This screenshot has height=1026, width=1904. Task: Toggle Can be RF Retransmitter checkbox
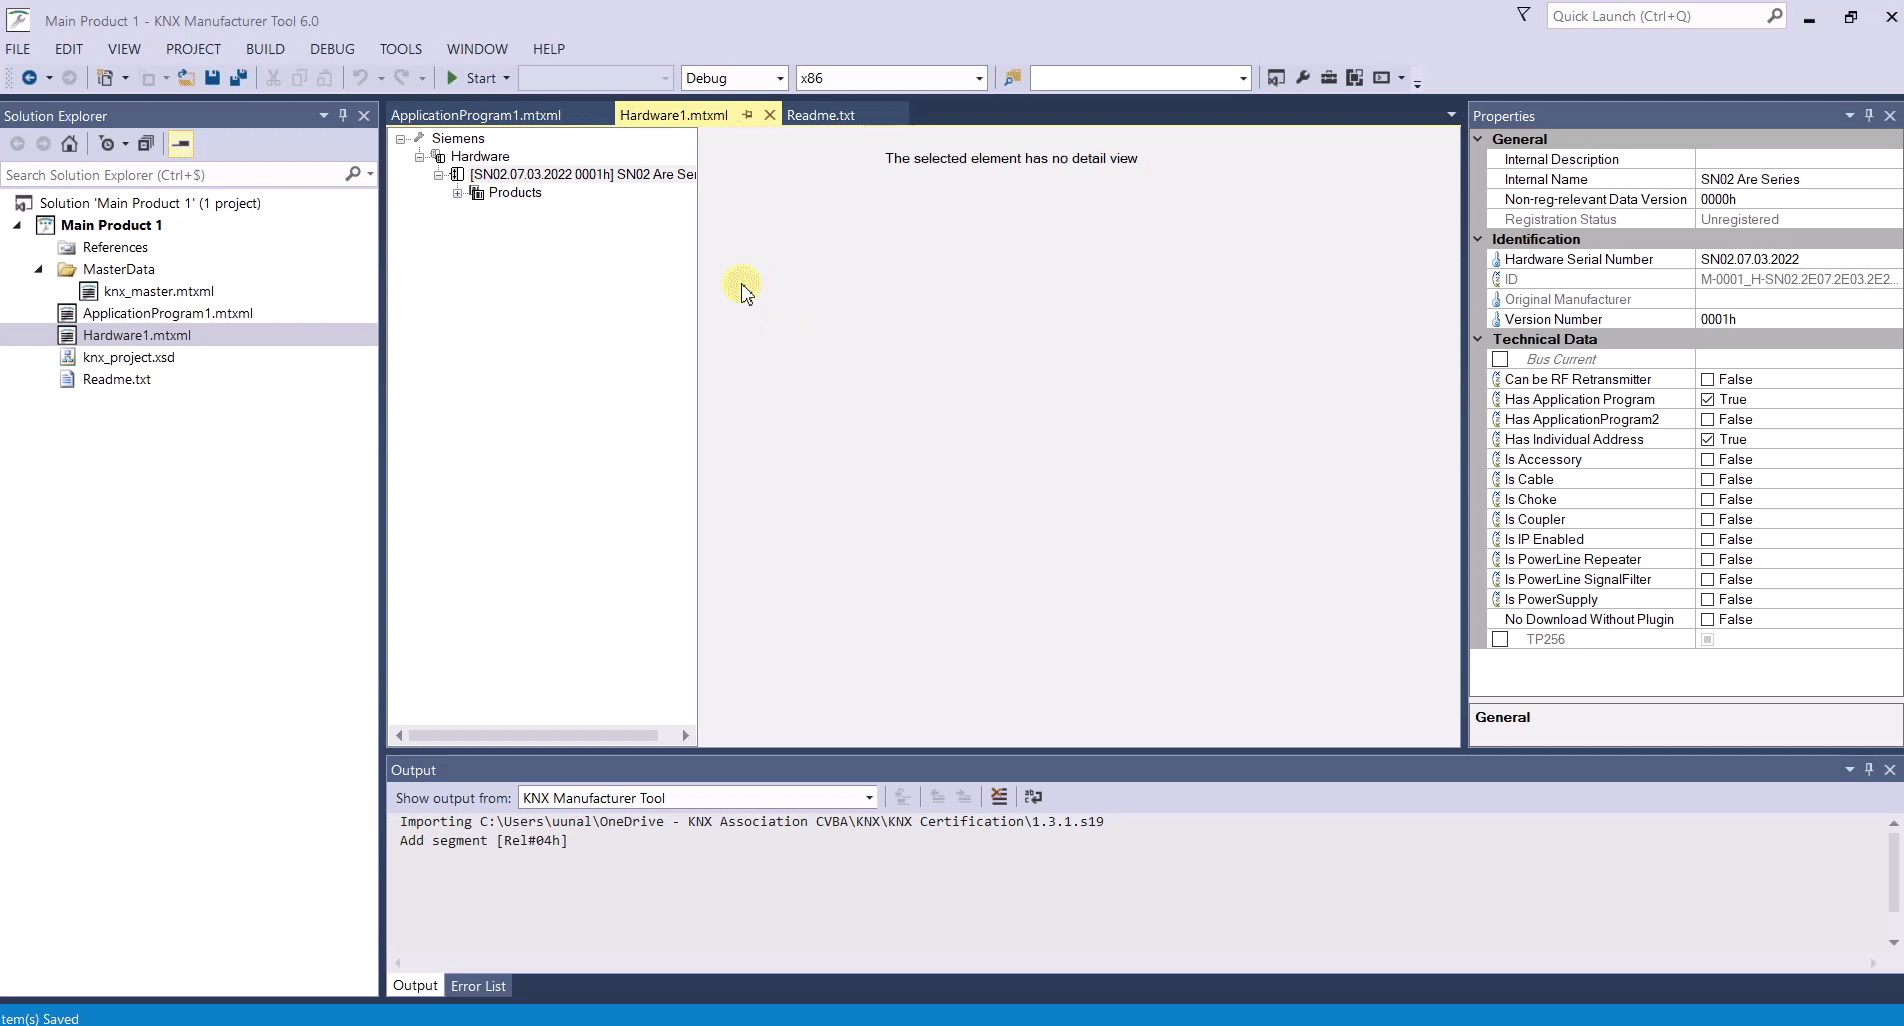pyautogui.click(x=1708, y=379)
